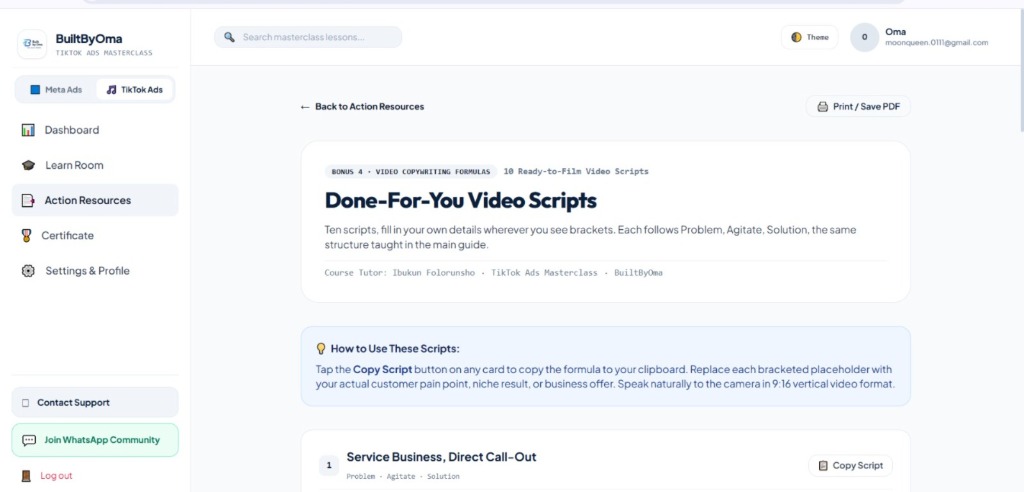Open Learn Room from the sidebar

point(95,165)
